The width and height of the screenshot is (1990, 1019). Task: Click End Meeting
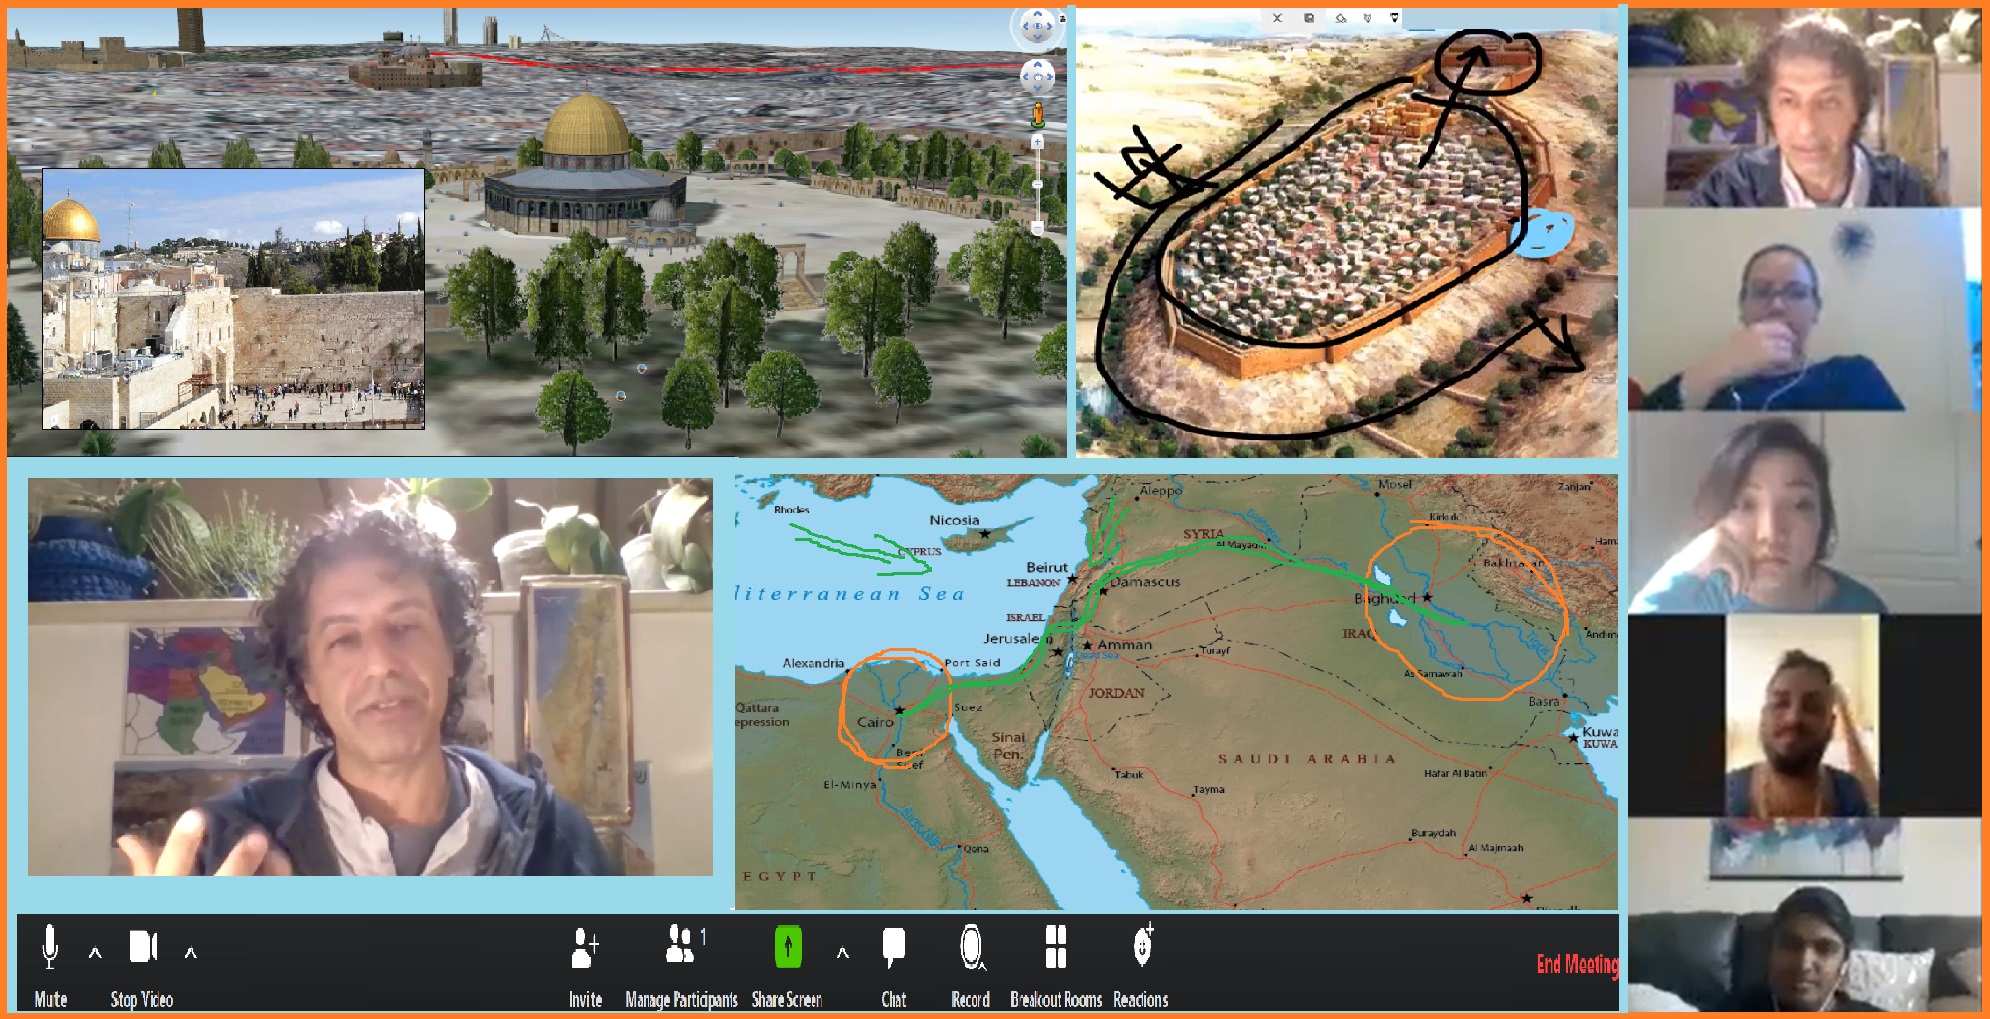1576,964
